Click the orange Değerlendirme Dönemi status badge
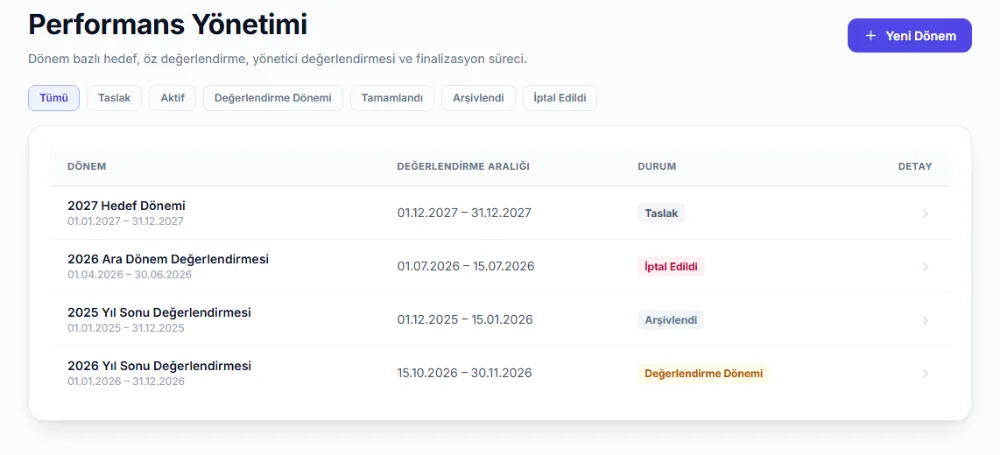 pyautogui.click(x=703, y=373)
